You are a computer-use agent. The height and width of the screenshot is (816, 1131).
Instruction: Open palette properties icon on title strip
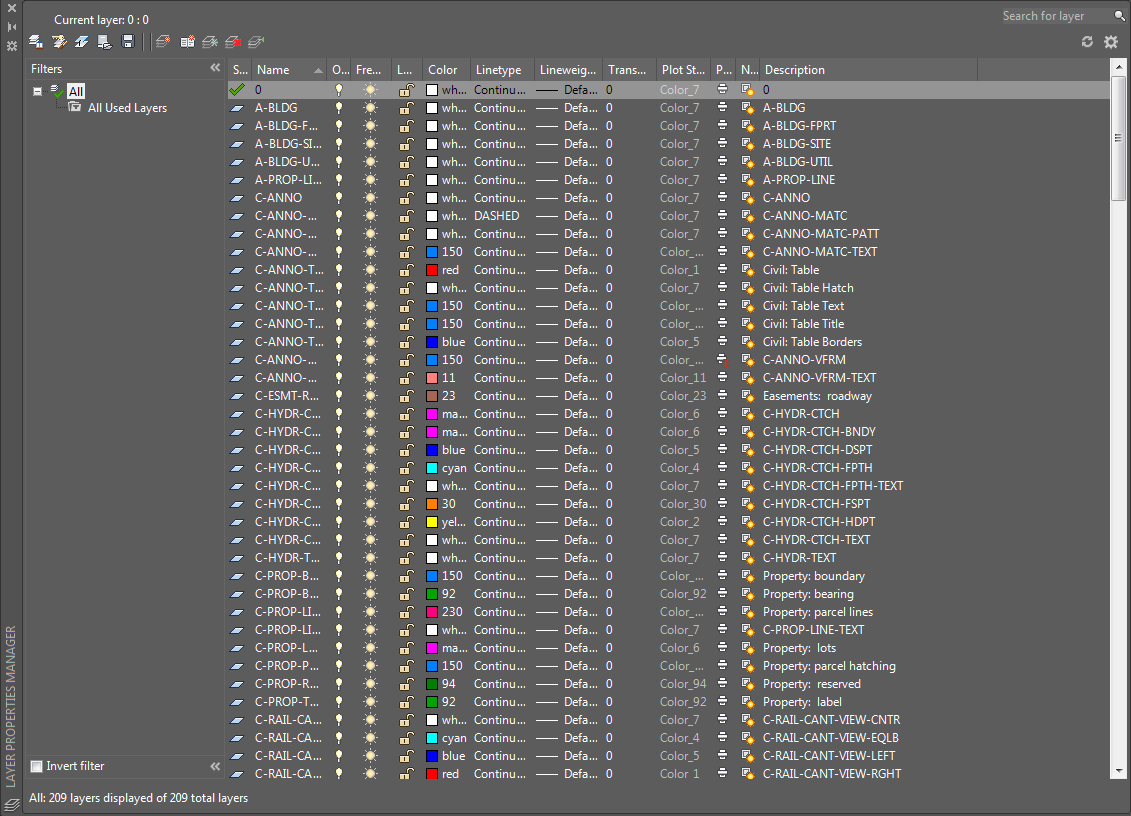(12, 45)
